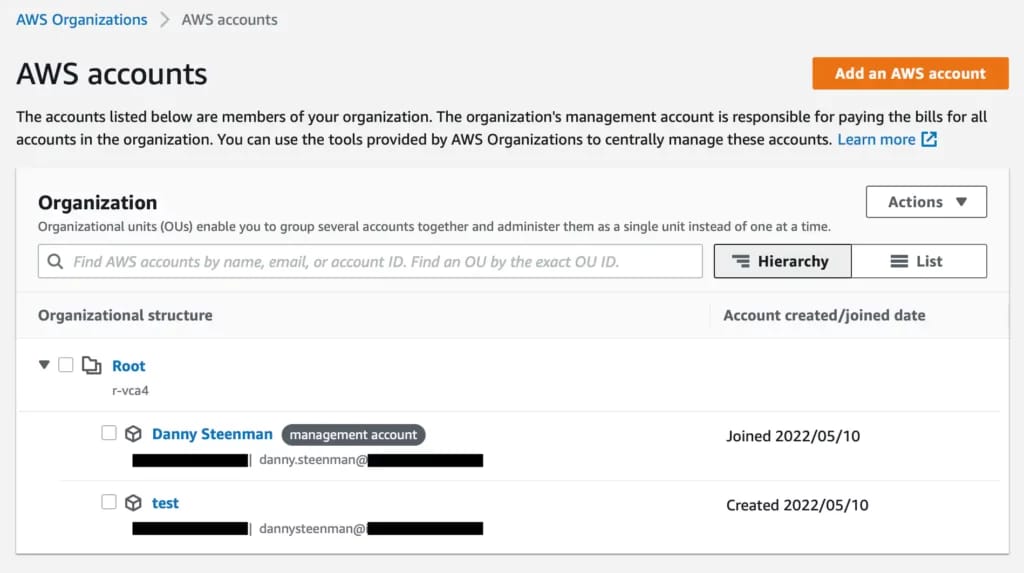Click the Account created/joined date column header
Viewport: 1024px width, 573px height.
point(824,315)
